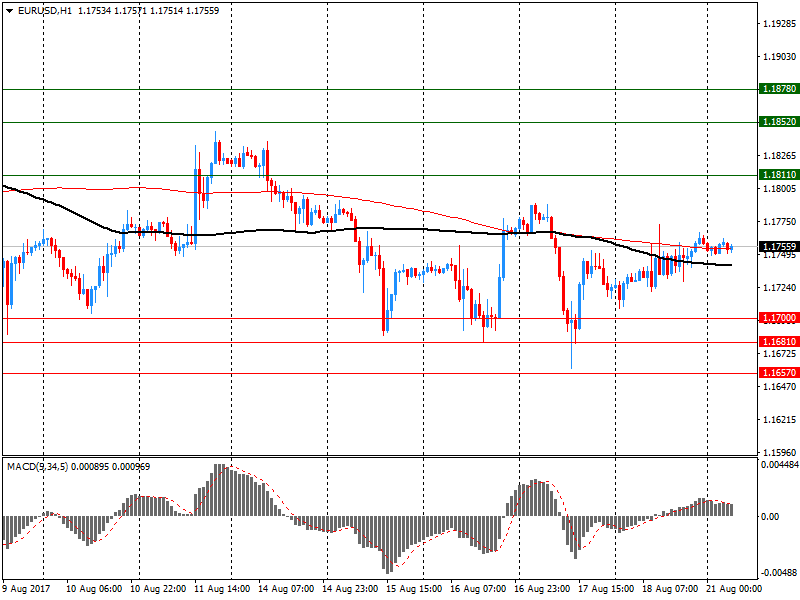Image resolution: width=800 pixels, height=600 pixels.
Task: Select the 1.18520 green resistance price label
Action: tap(779, 121)
